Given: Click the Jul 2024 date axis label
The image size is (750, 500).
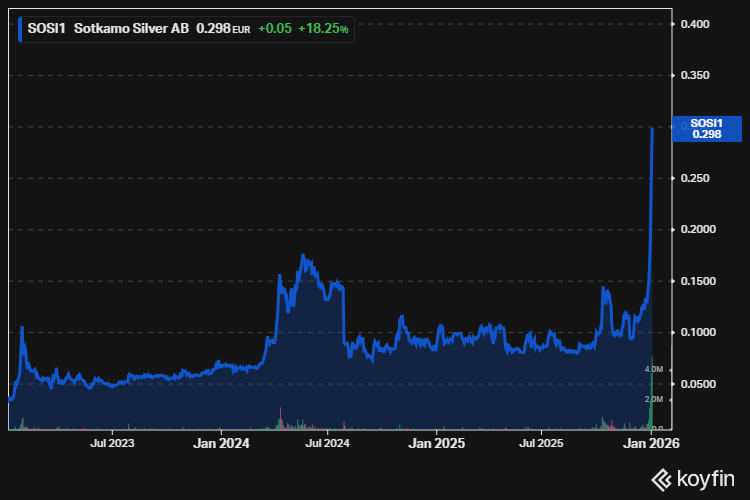Looking at the screenshot, I should pyautogui.click(x=327, y=442).
